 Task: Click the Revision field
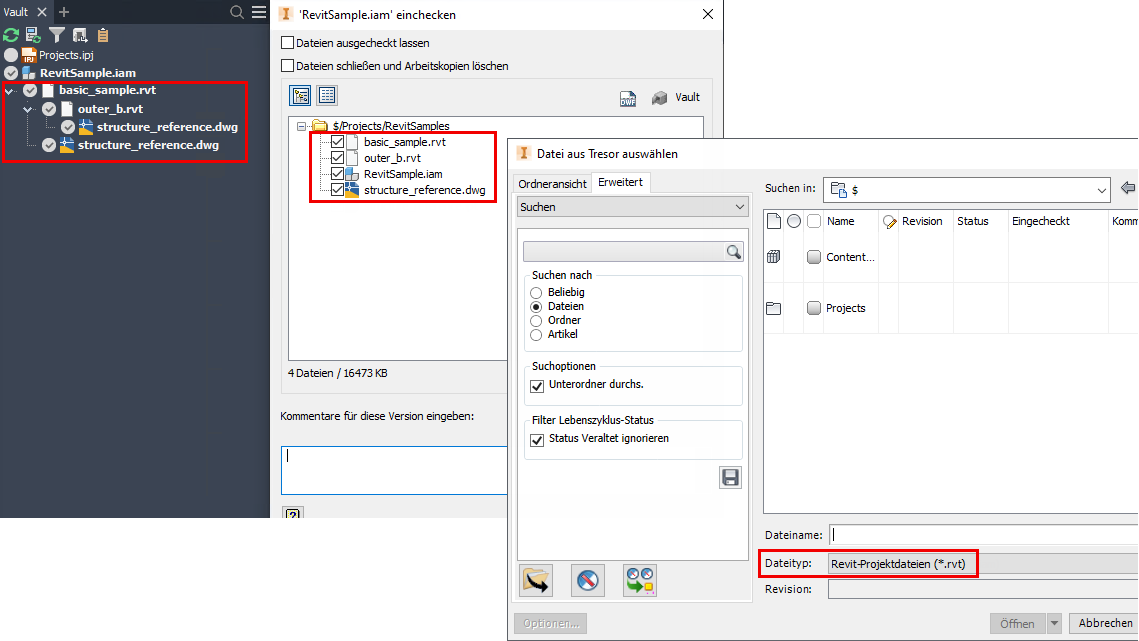pyautogui.click(x=984, y=589)
